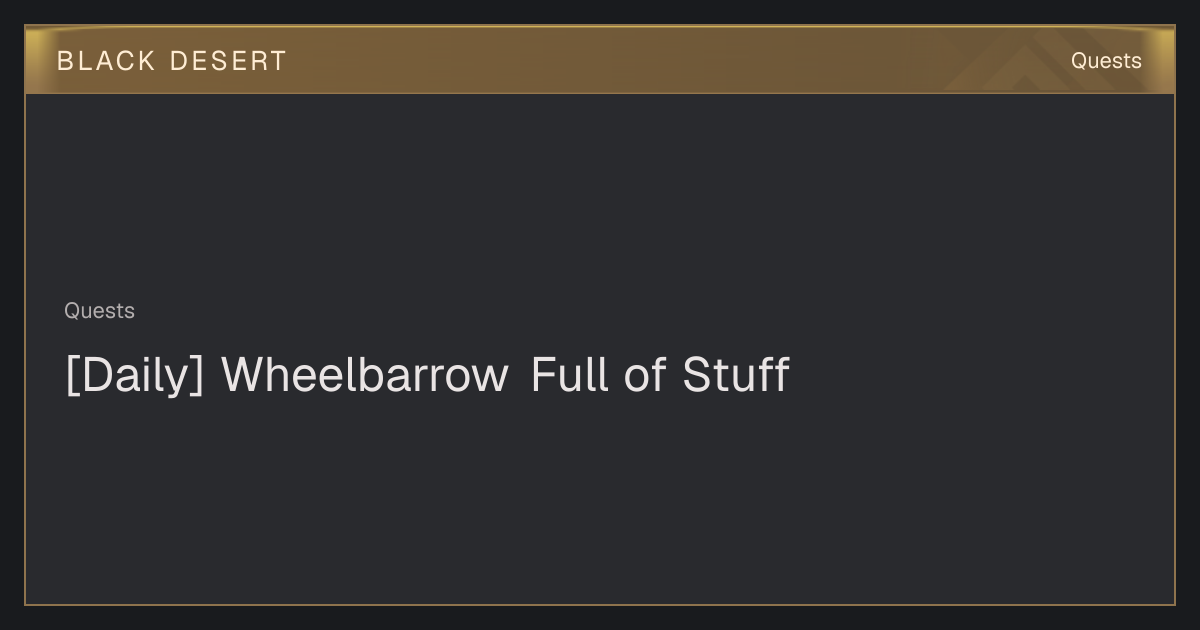Image resolution: width=1200 pixels, height=630 pixels.
Task: Click the gold header banner background
Action: point(600,60)
